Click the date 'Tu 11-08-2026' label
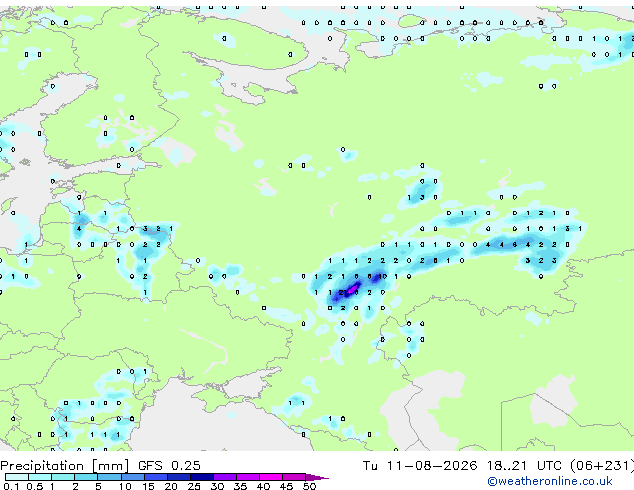Image resolution: width=634 pixels, height=490 pixels. point(420,465)
